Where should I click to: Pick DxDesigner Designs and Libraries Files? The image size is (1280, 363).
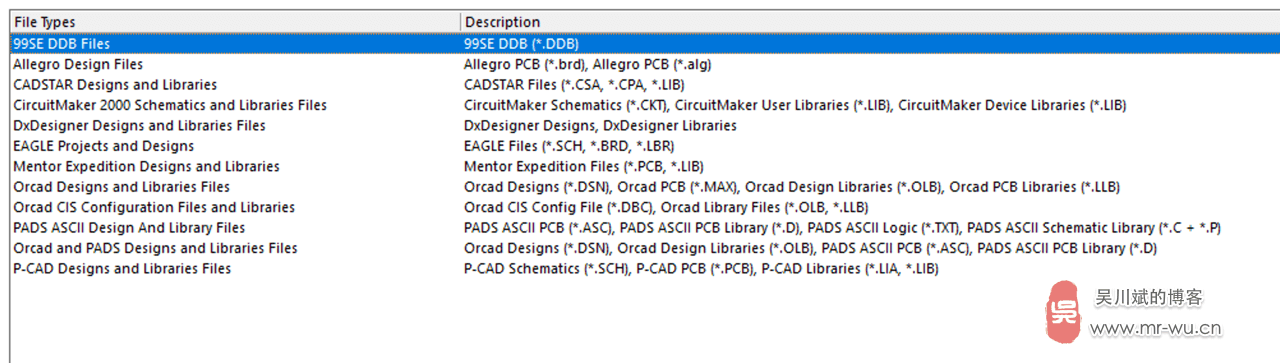point(139,126)
